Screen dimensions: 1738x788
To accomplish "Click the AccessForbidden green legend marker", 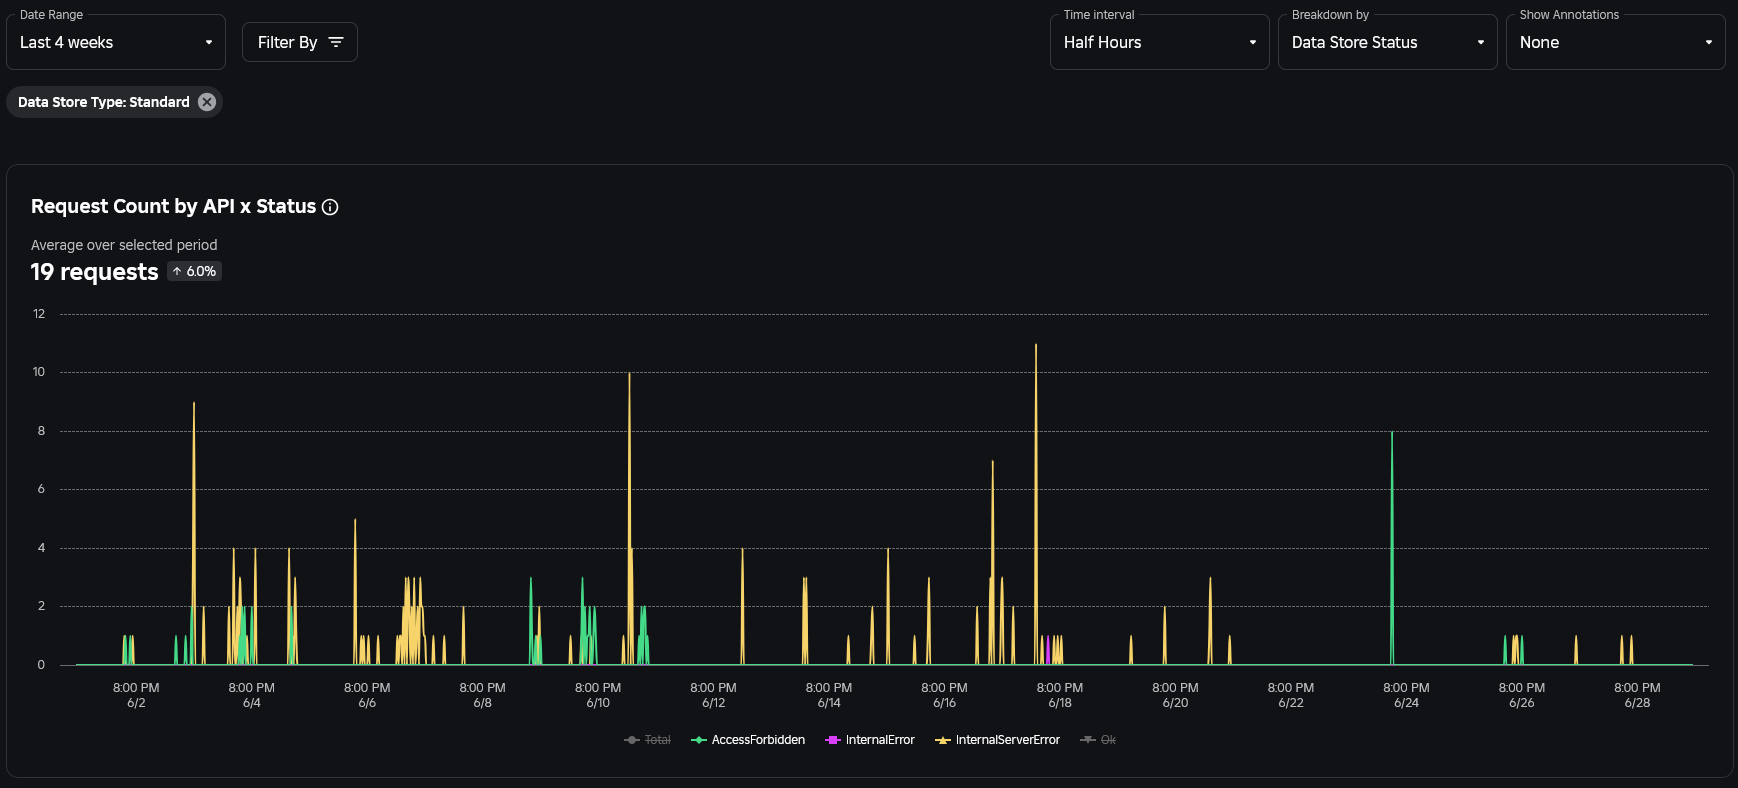I will (x=699, y=740).
